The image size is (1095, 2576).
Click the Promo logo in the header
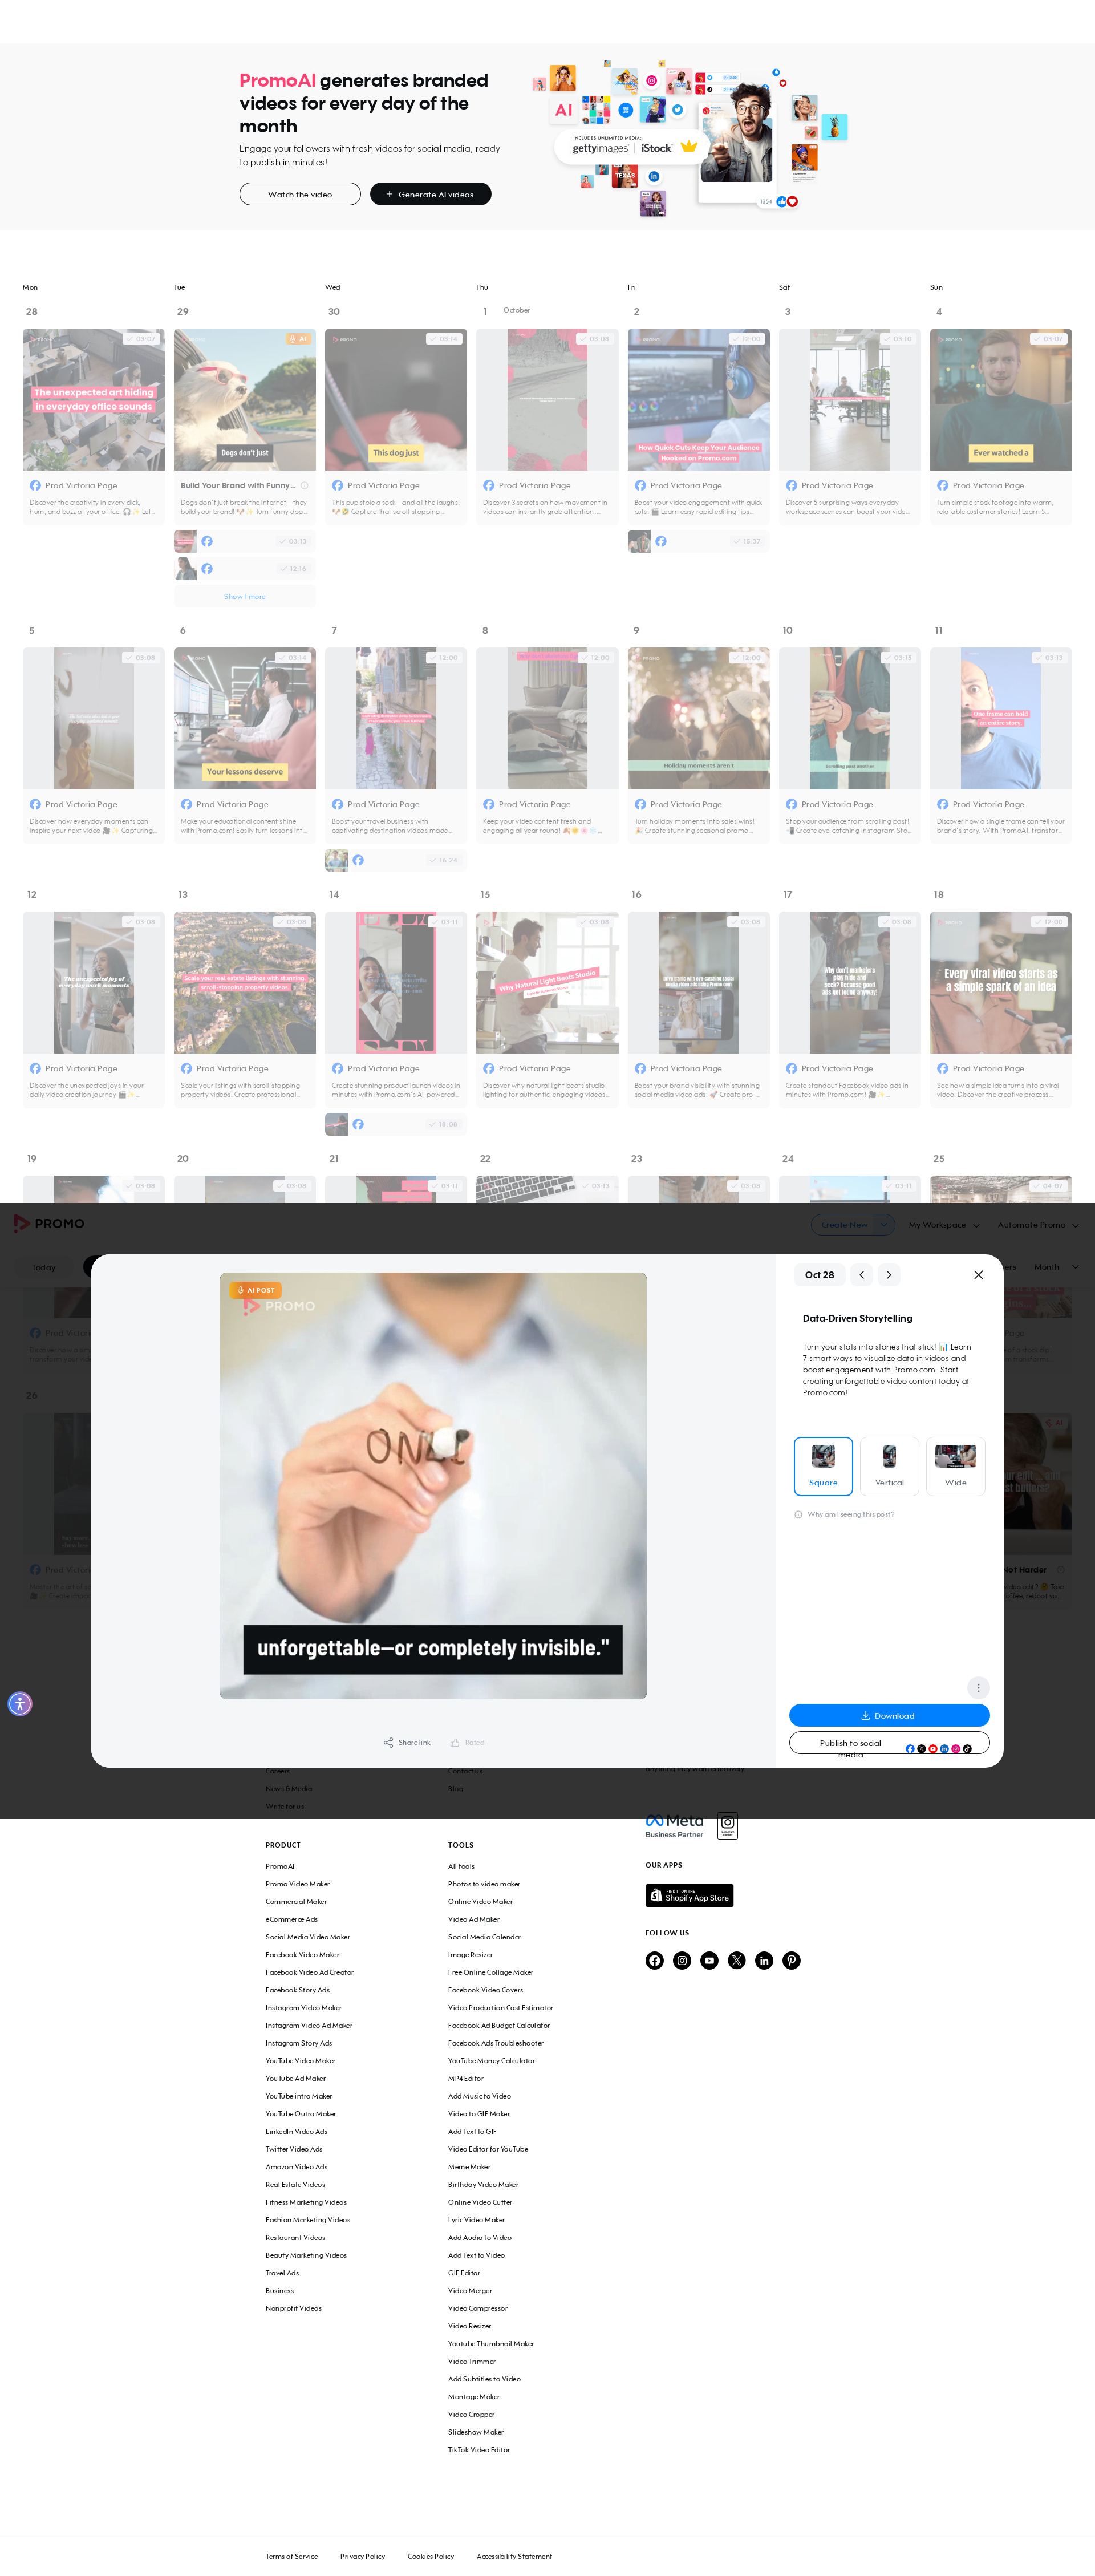(x=49, y=1223)
